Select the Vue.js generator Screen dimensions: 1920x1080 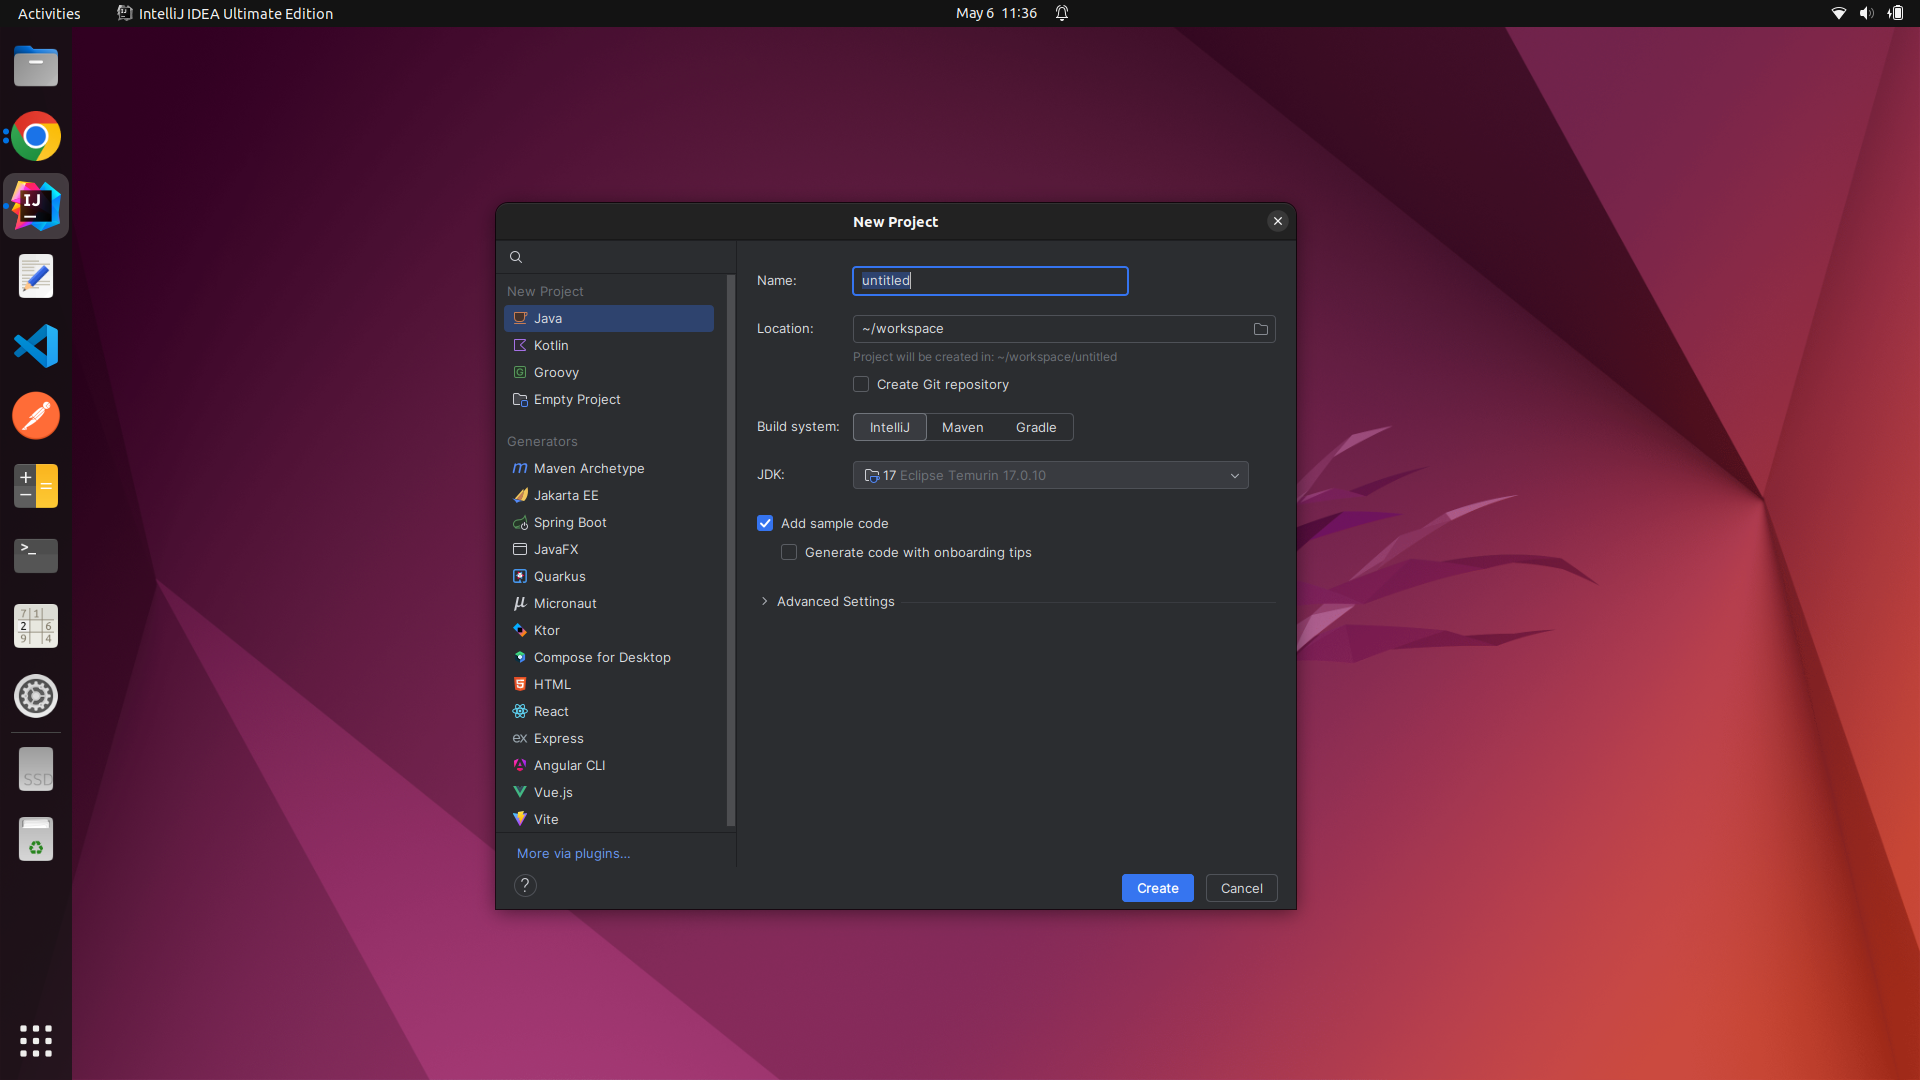(553, 793)
